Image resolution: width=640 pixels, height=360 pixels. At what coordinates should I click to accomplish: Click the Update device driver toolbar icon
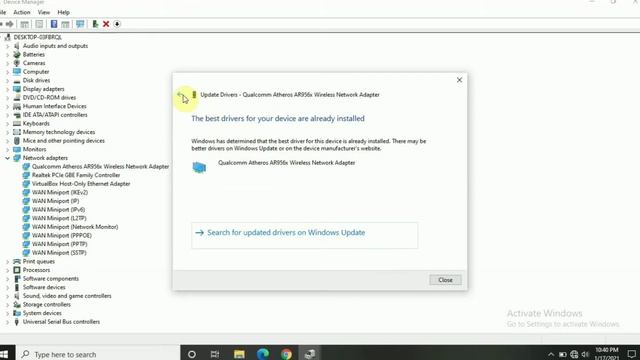click(x=95, y=24)
